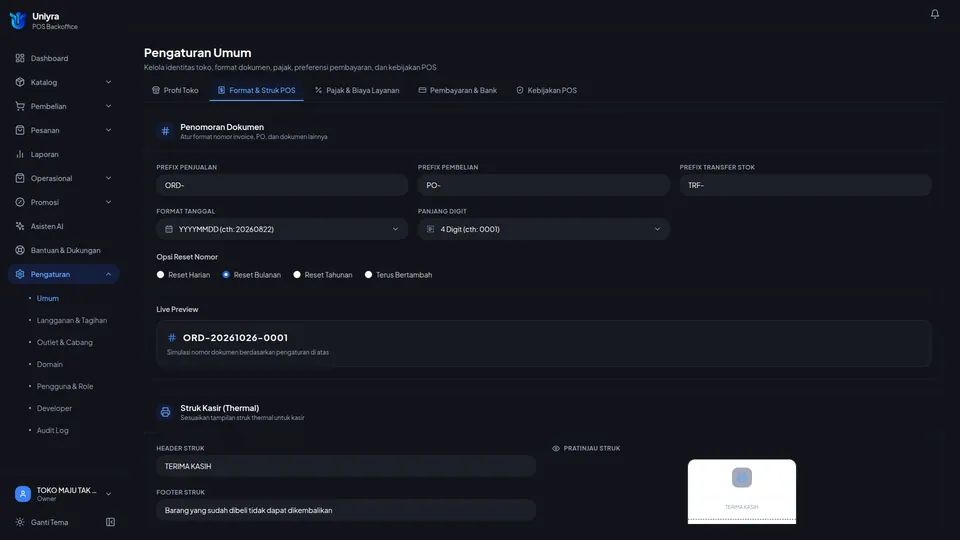Switch to Format & Struk POS tab
The height and width of the screenshot is (540, 960).
pos(257,90)
